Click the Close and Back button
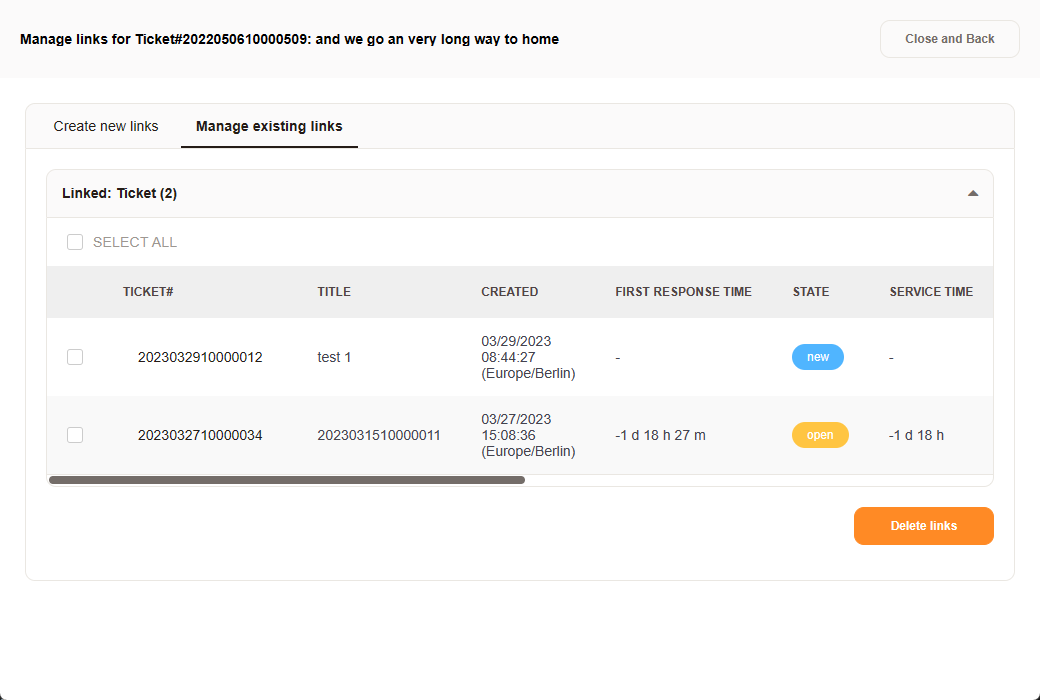 pos(949,39)
